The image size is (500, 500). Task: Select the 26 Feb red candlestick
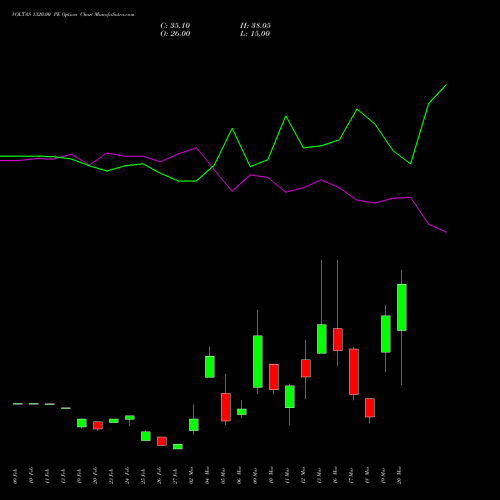click(162, 441)
